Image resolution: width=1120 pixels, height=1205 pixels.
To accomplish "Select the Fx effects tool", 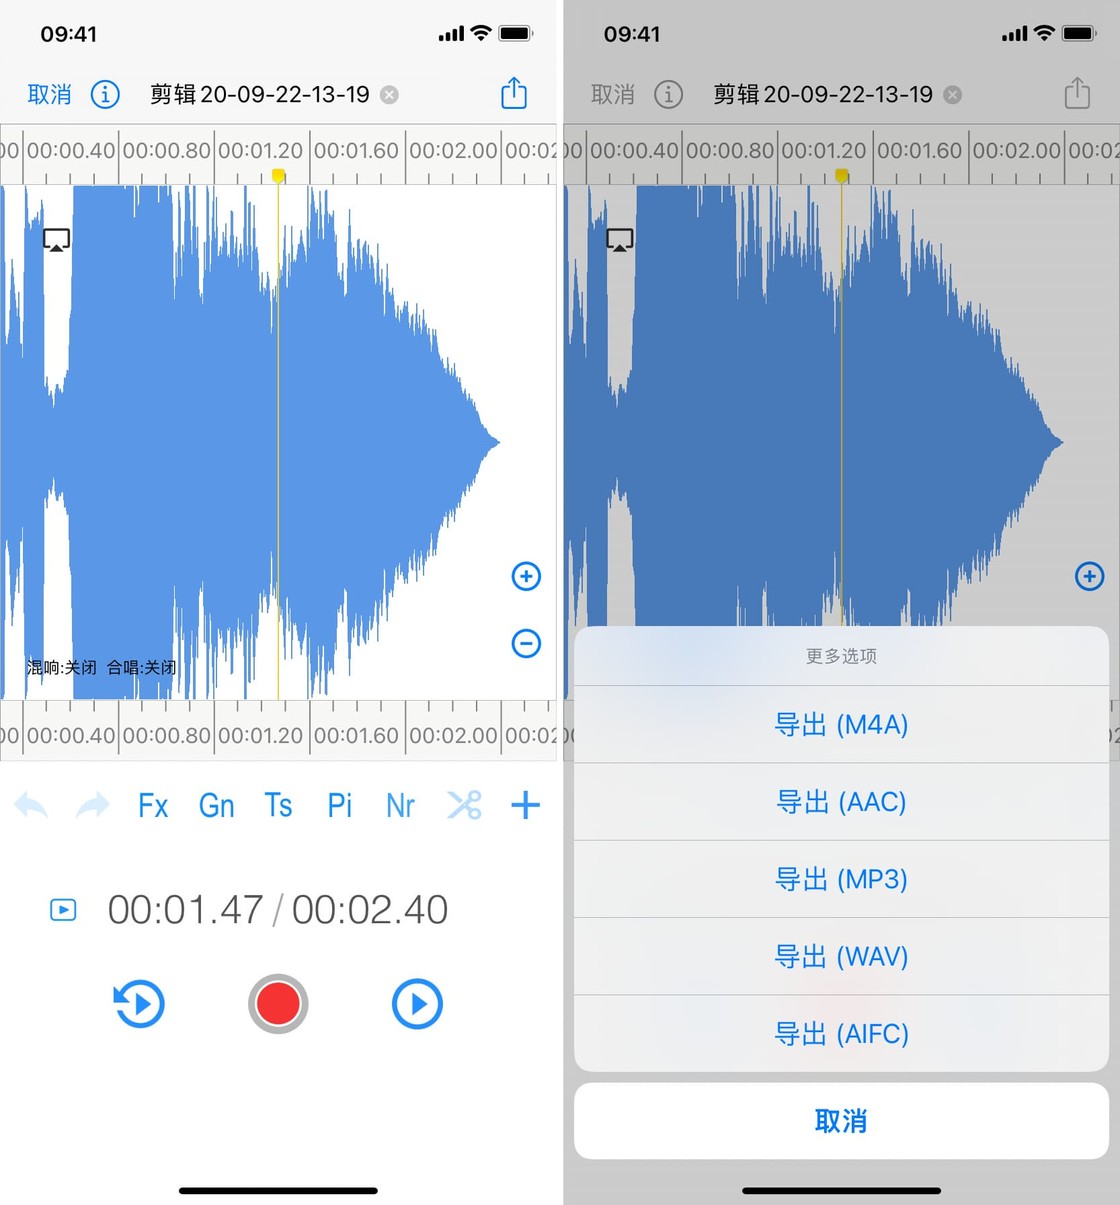I will 153,805.
